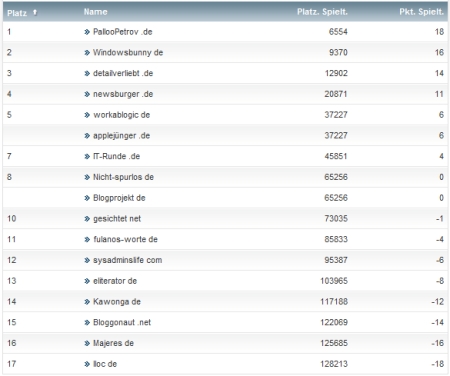Click arrow icon beside gesichtet net

coord(87,219)
